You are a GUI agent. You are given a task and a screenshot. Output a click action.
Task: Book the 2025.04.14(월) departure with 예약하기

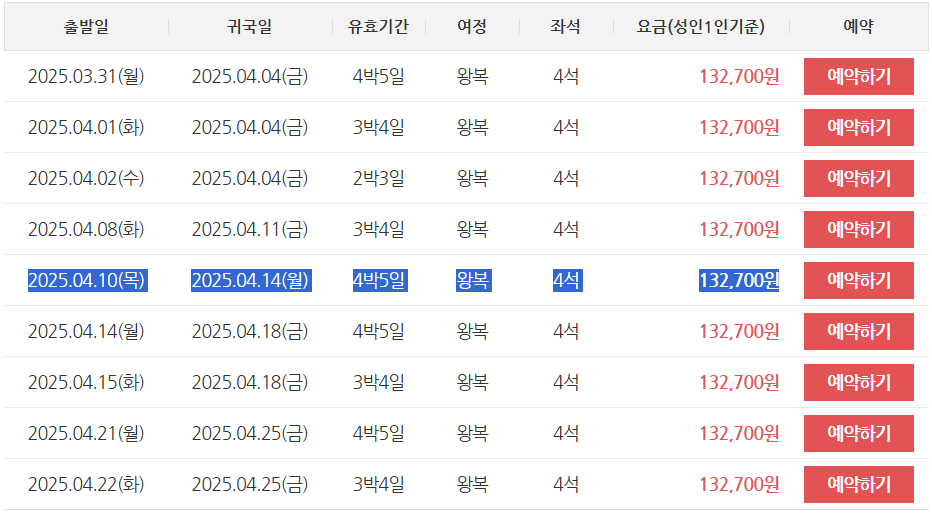(x=858, y=331)
